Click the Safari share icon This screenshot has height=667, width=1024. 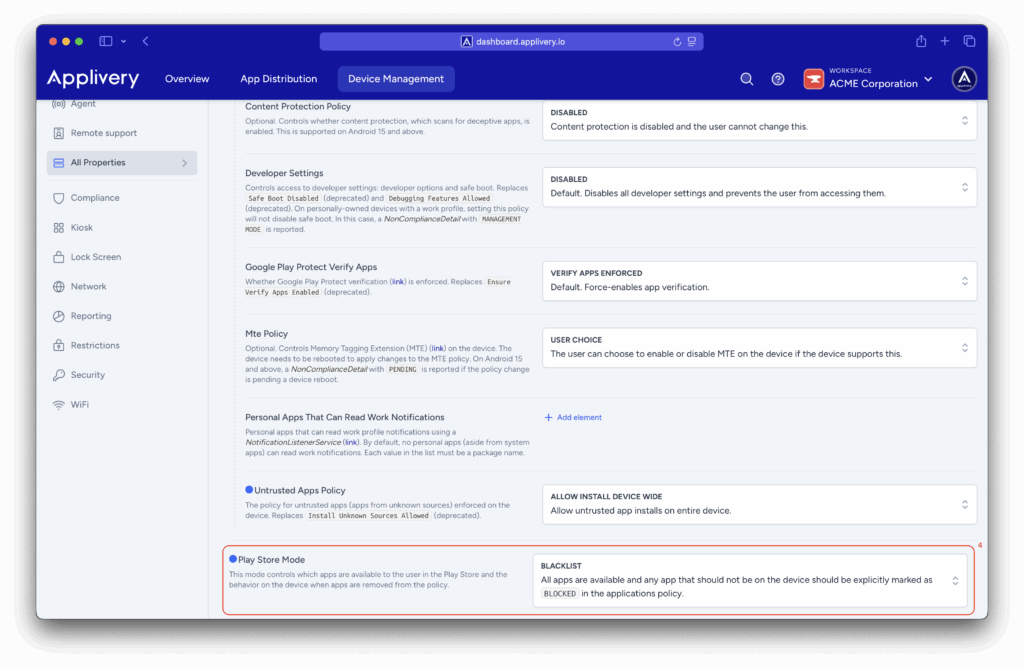pos(921,41)
